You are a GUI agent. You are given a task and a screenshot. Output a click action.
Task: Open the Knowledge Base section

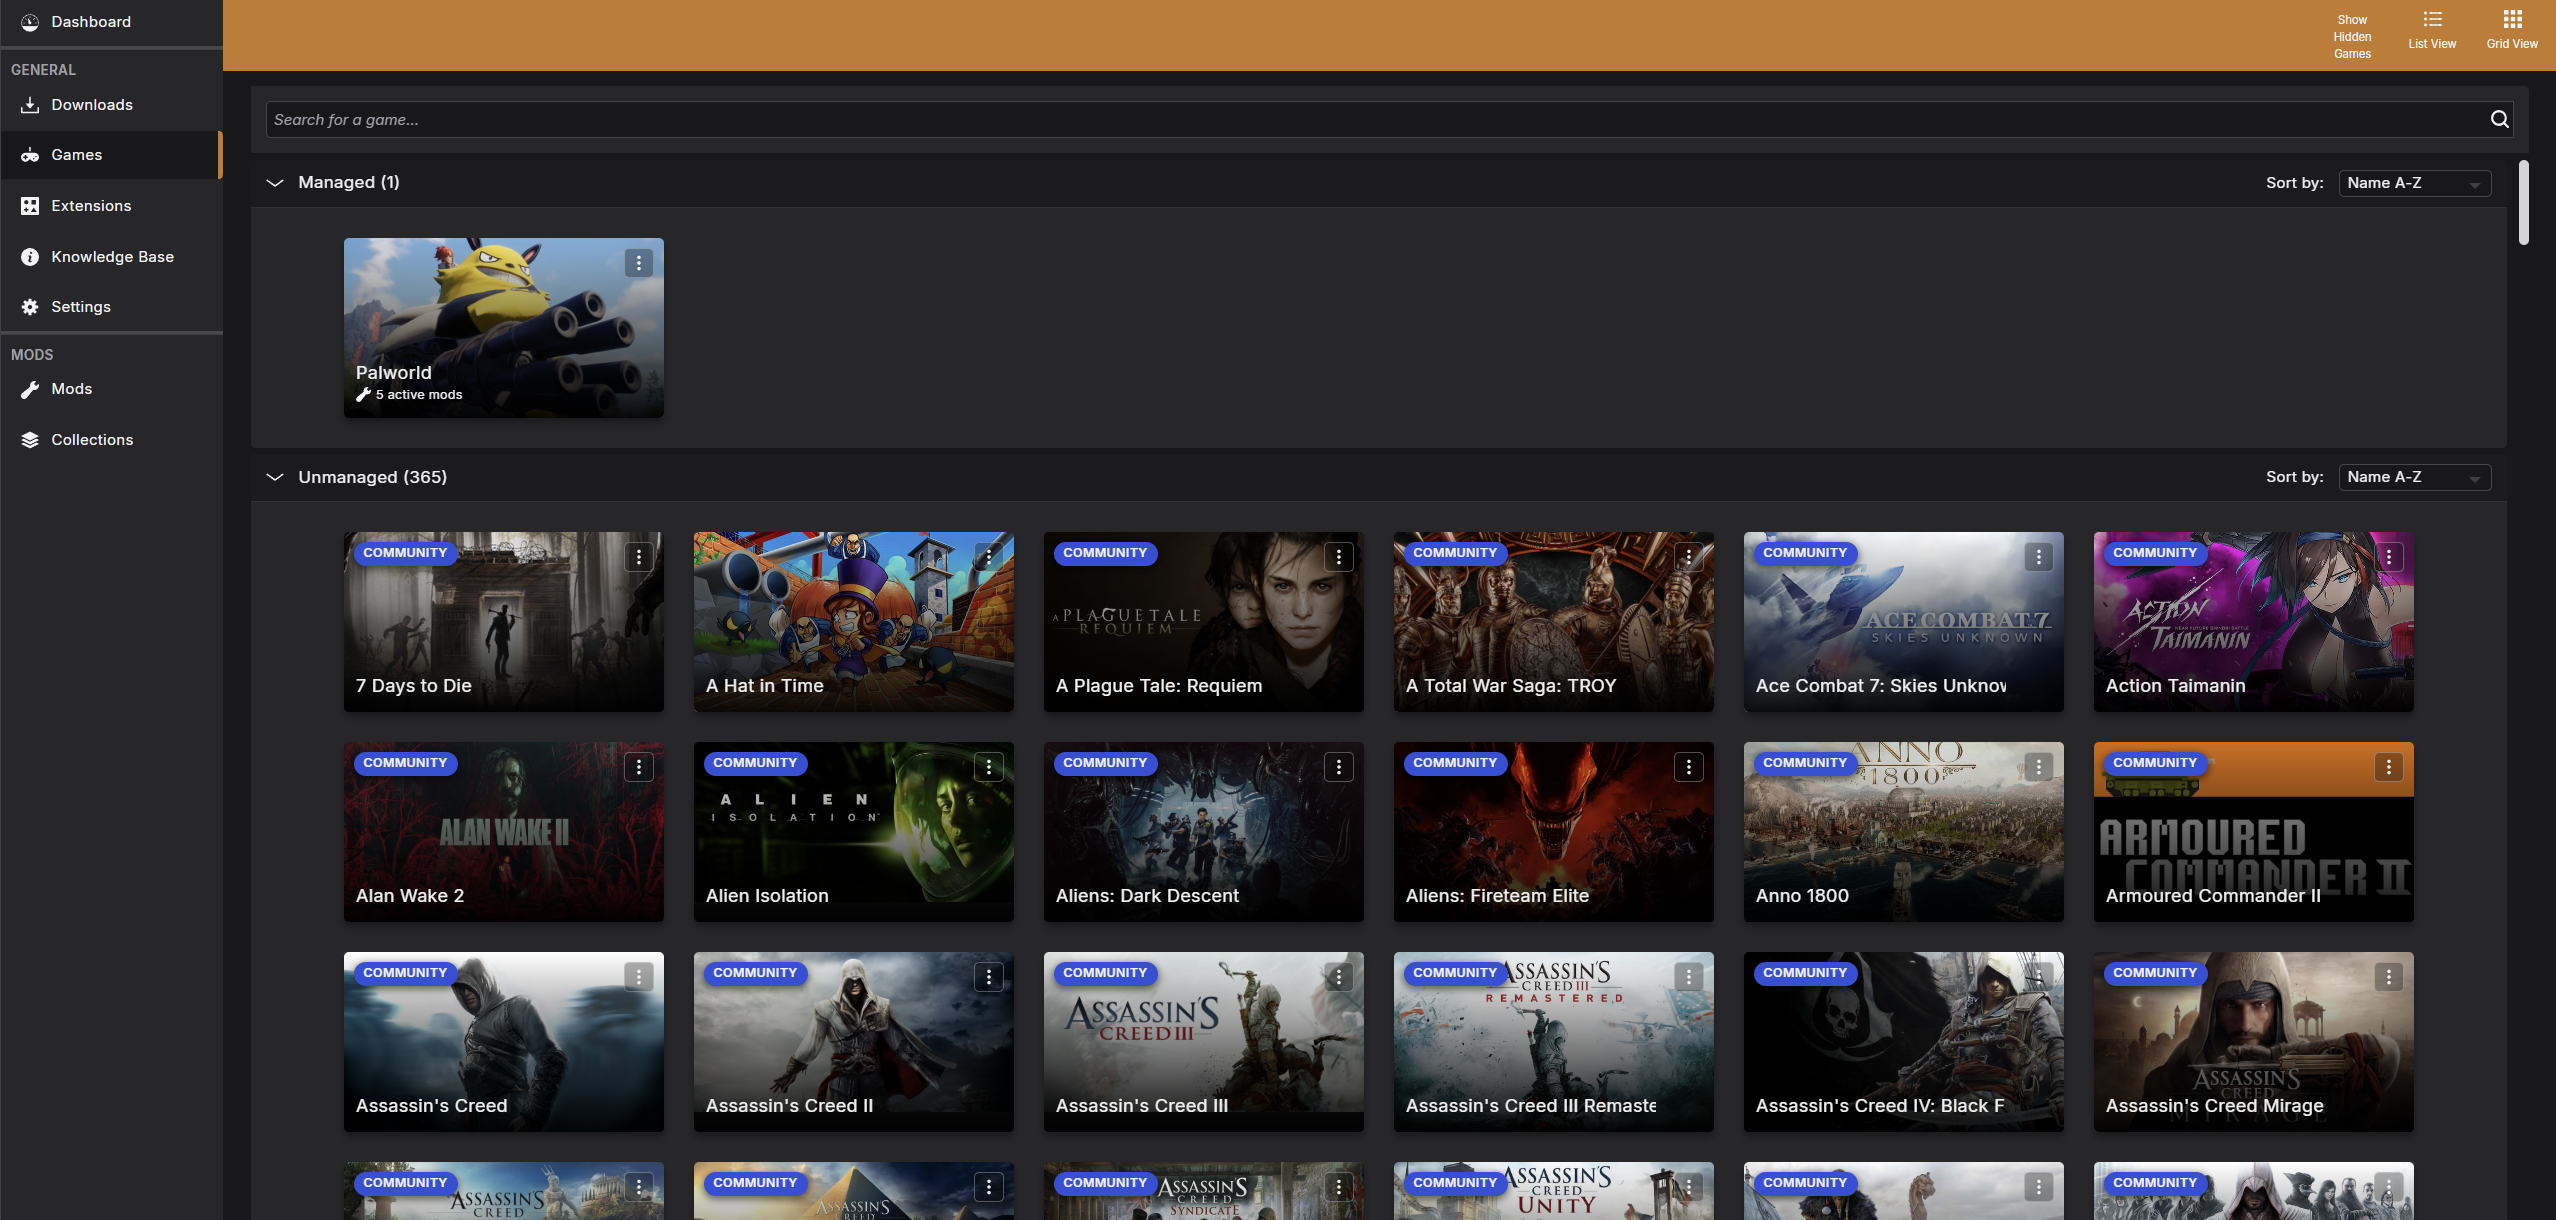coord(111,254)
